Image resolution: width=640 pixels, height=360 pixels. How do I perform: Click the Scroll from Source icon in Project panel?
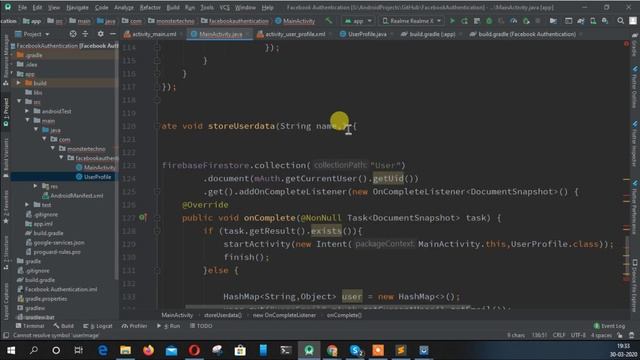[x=73, y=34]
